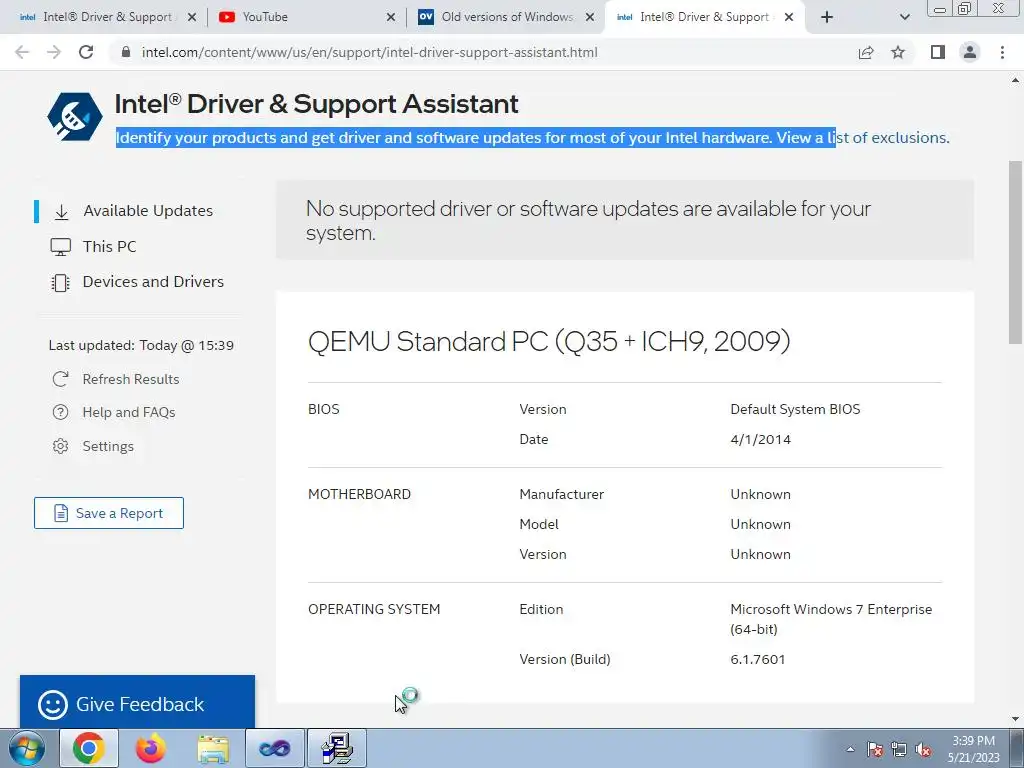
Task: Open Devices and Drivers section
Action: pos(153,281)
